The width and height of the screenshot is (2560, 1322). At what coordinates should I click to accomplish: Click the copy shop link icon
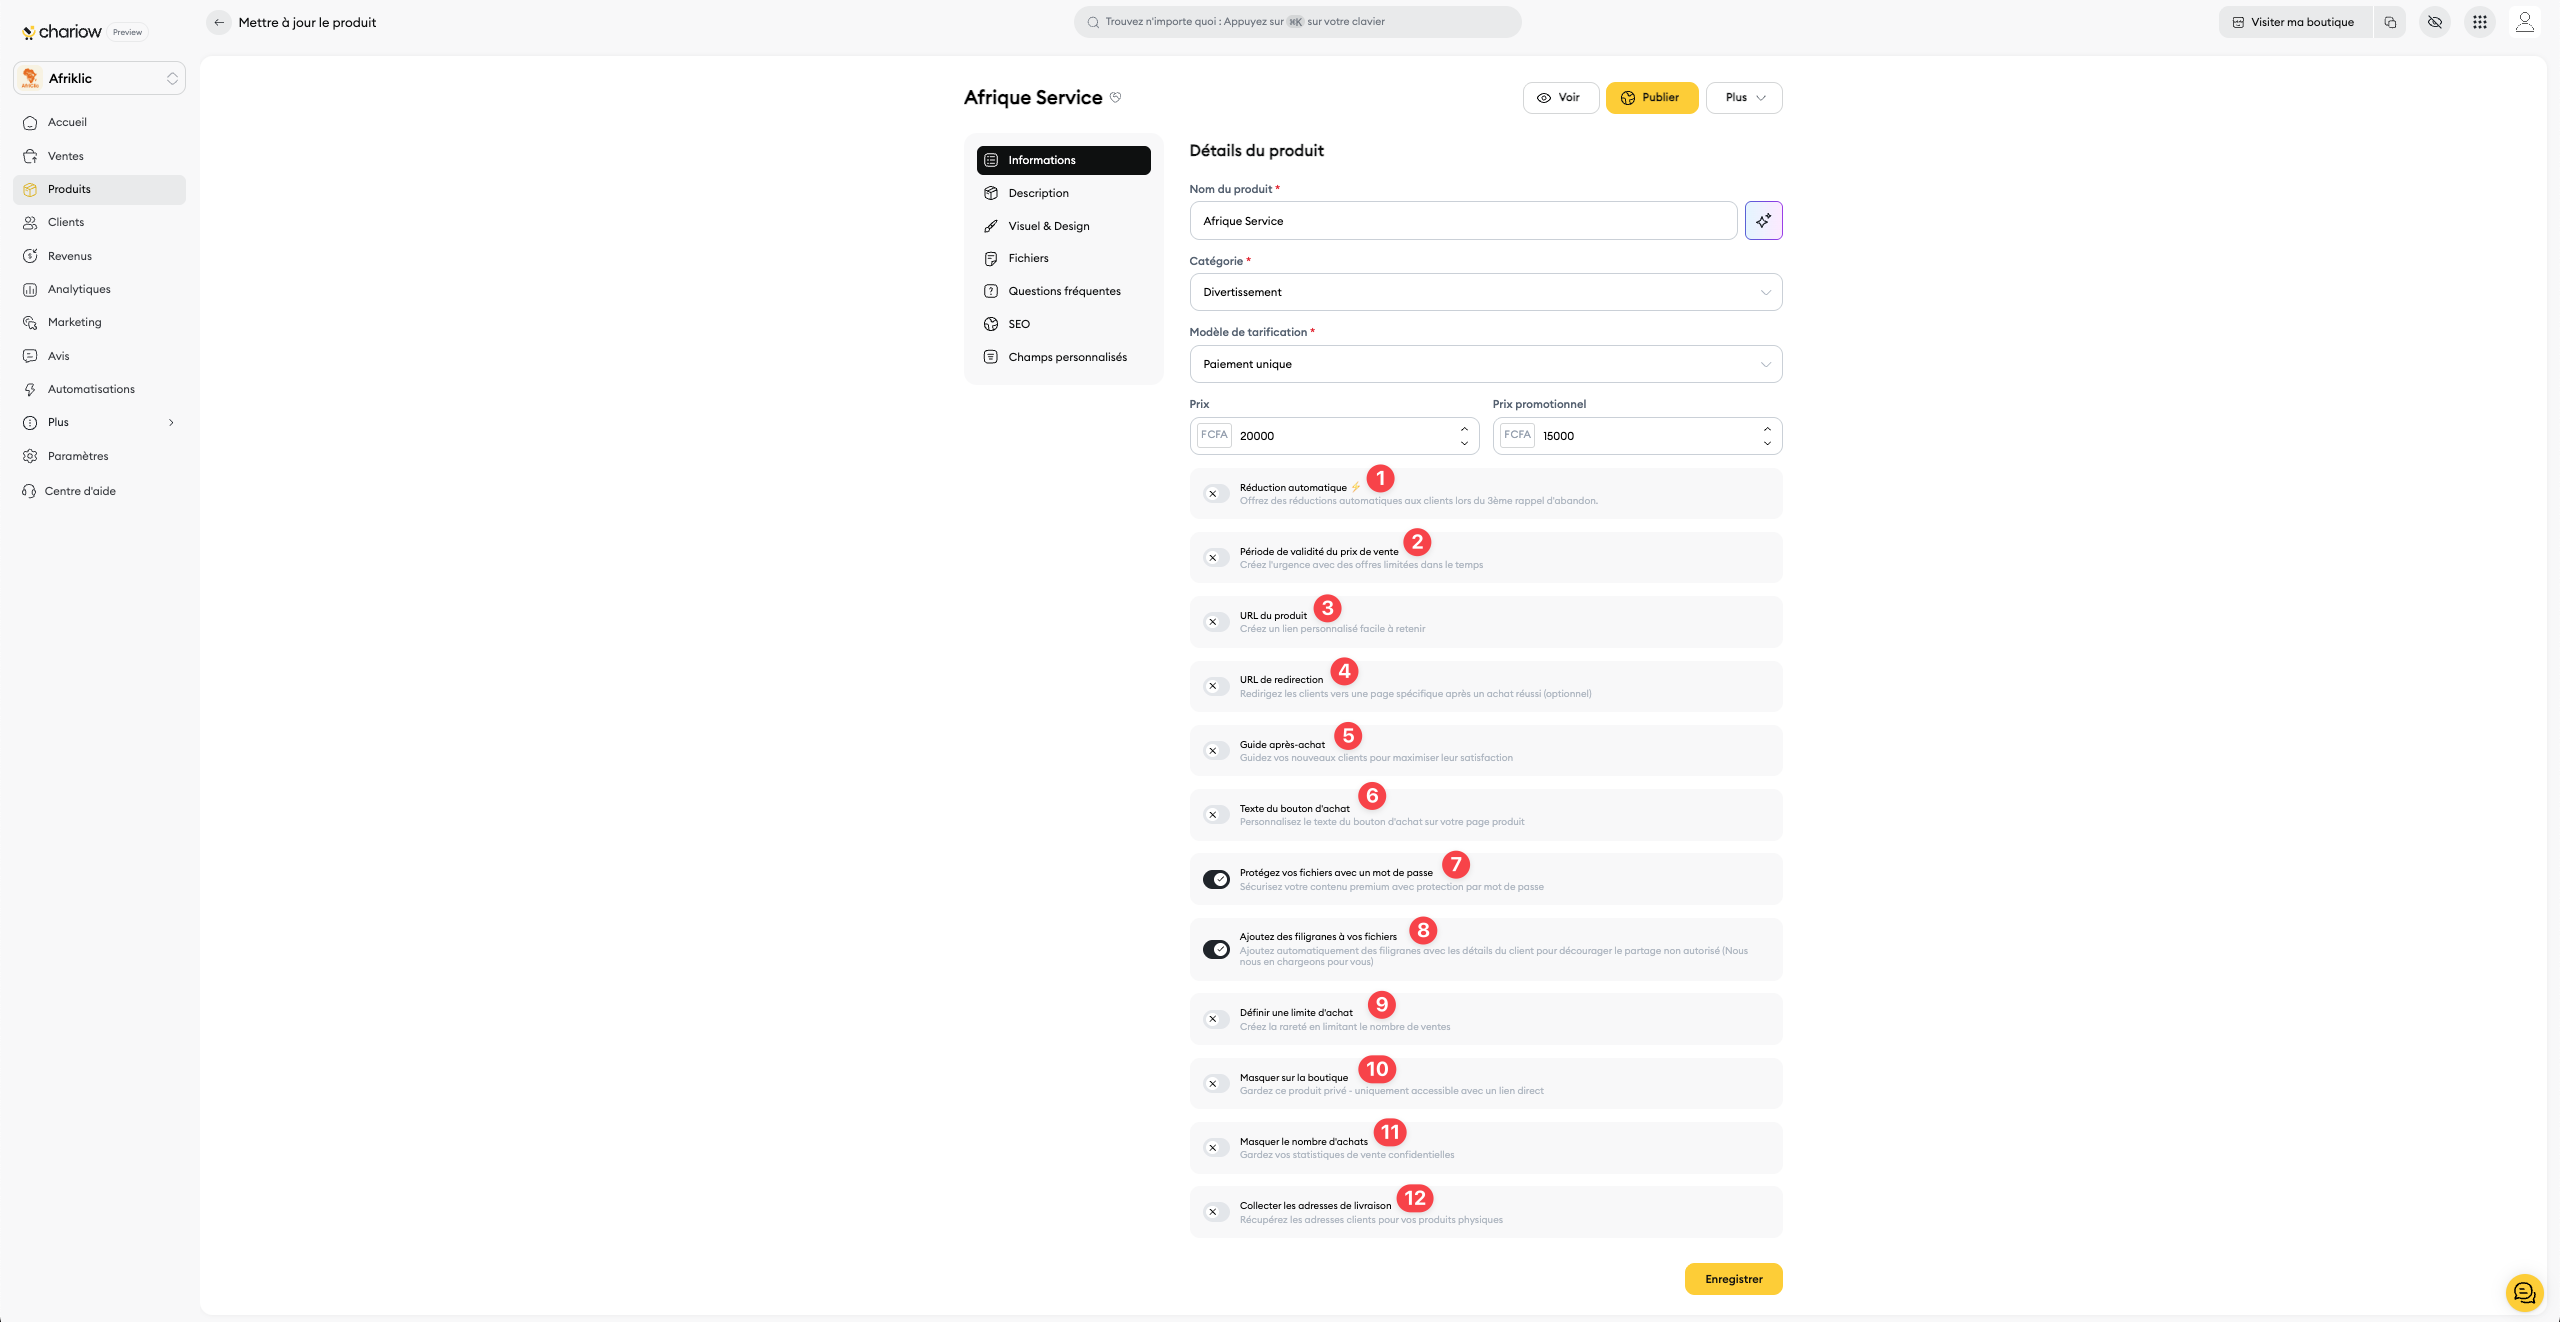(x=2390, y=22)
